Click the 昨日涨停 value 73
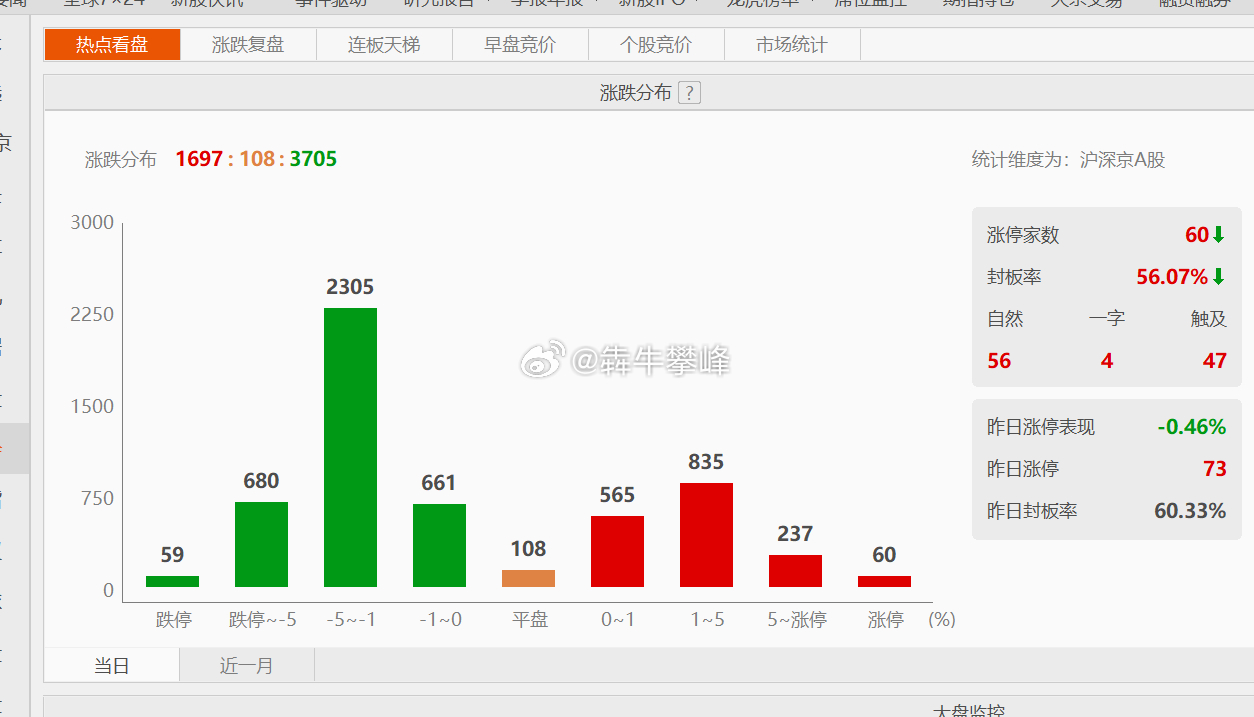1254x717 pixels. (x=1214, y=469)
